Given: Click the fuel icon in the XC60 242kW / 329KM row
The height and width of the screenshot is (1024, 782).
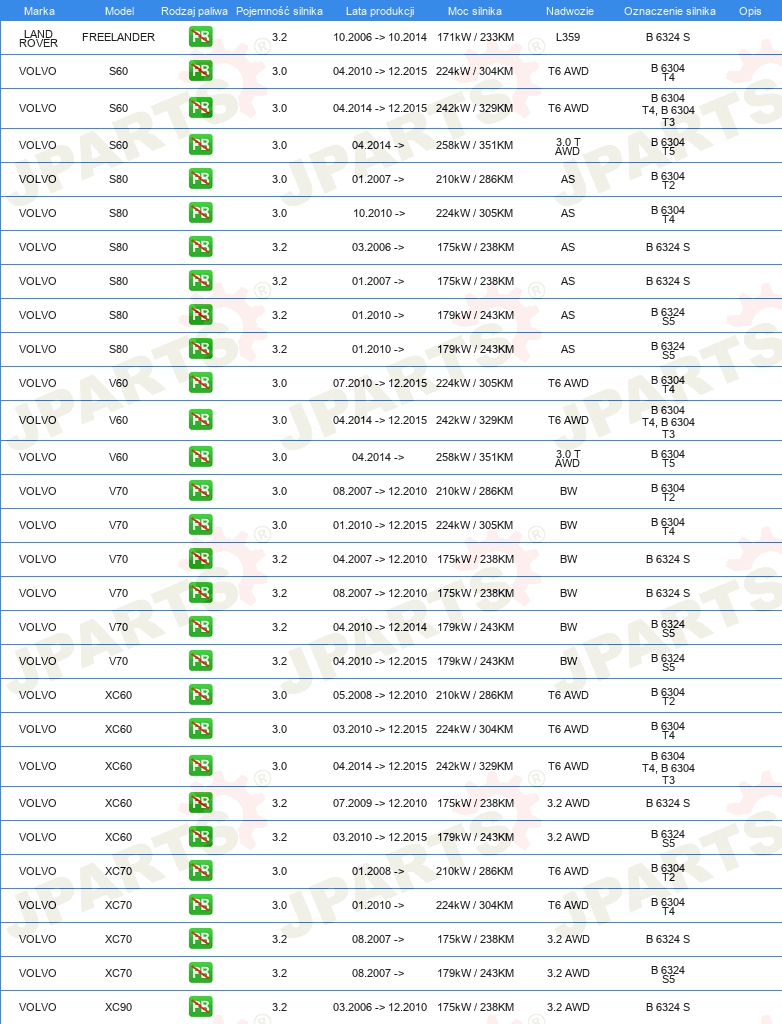Looking at the screenshot, I should pos(201,766).
